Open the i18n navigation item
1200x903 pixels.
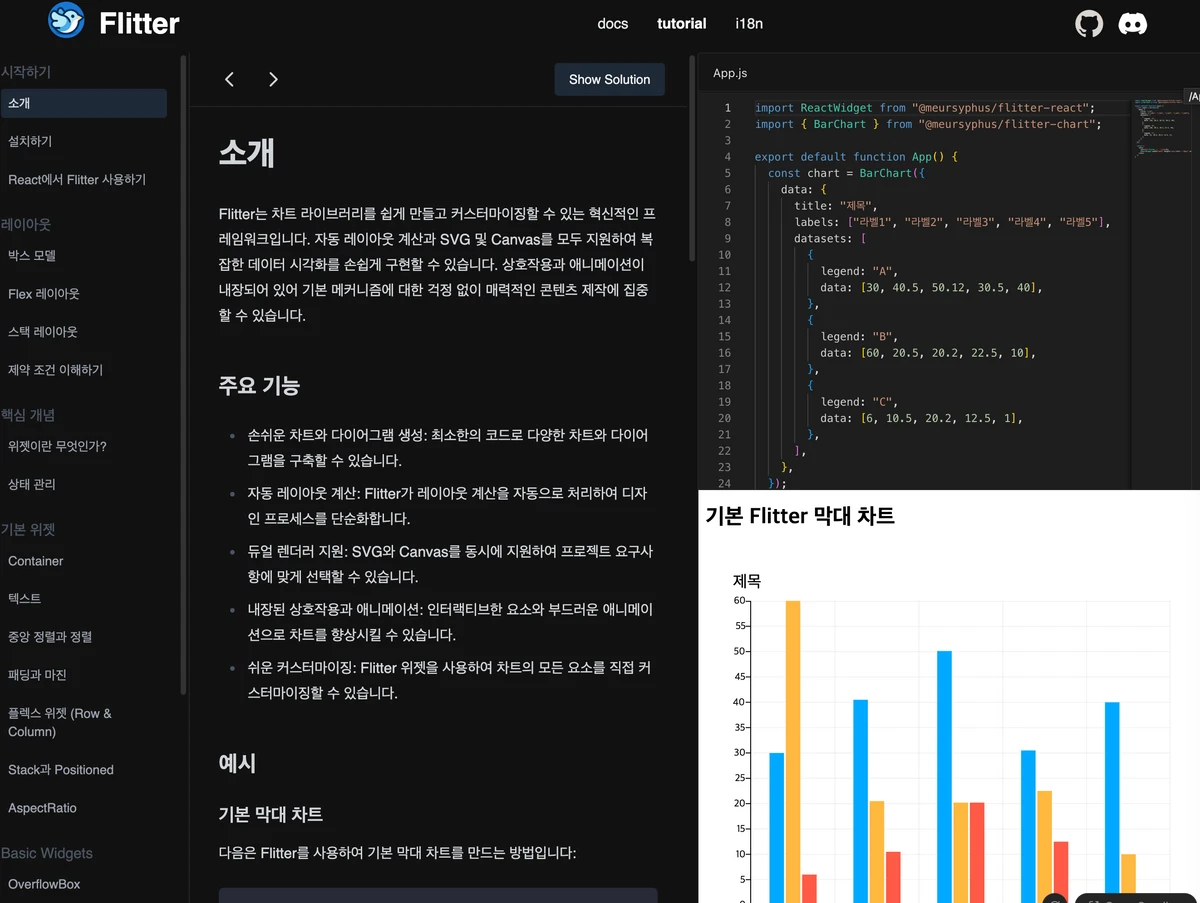click(x=749, y=23)
